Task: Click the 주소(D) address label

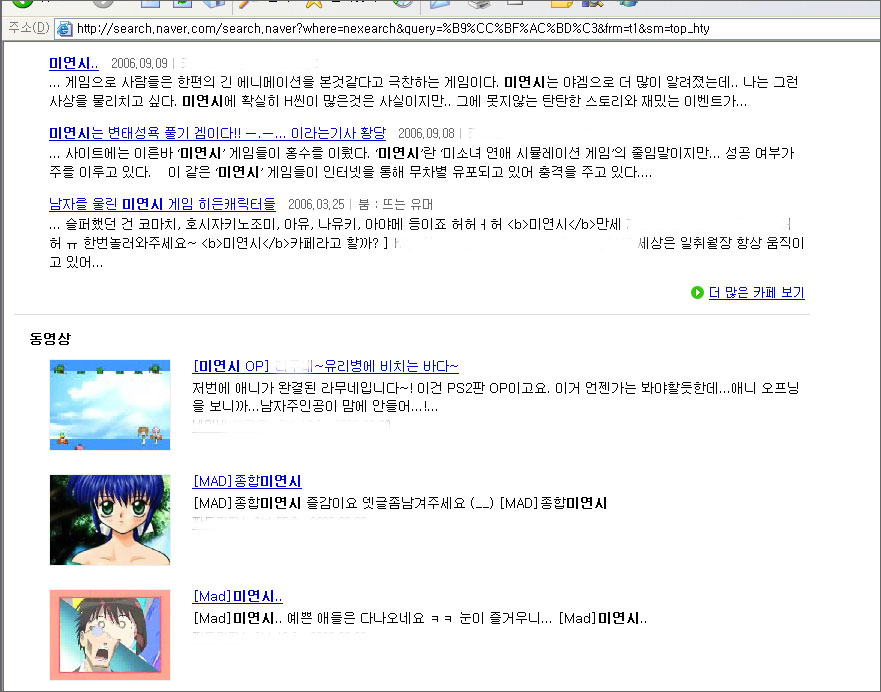Action: click(x=28, y=27)
